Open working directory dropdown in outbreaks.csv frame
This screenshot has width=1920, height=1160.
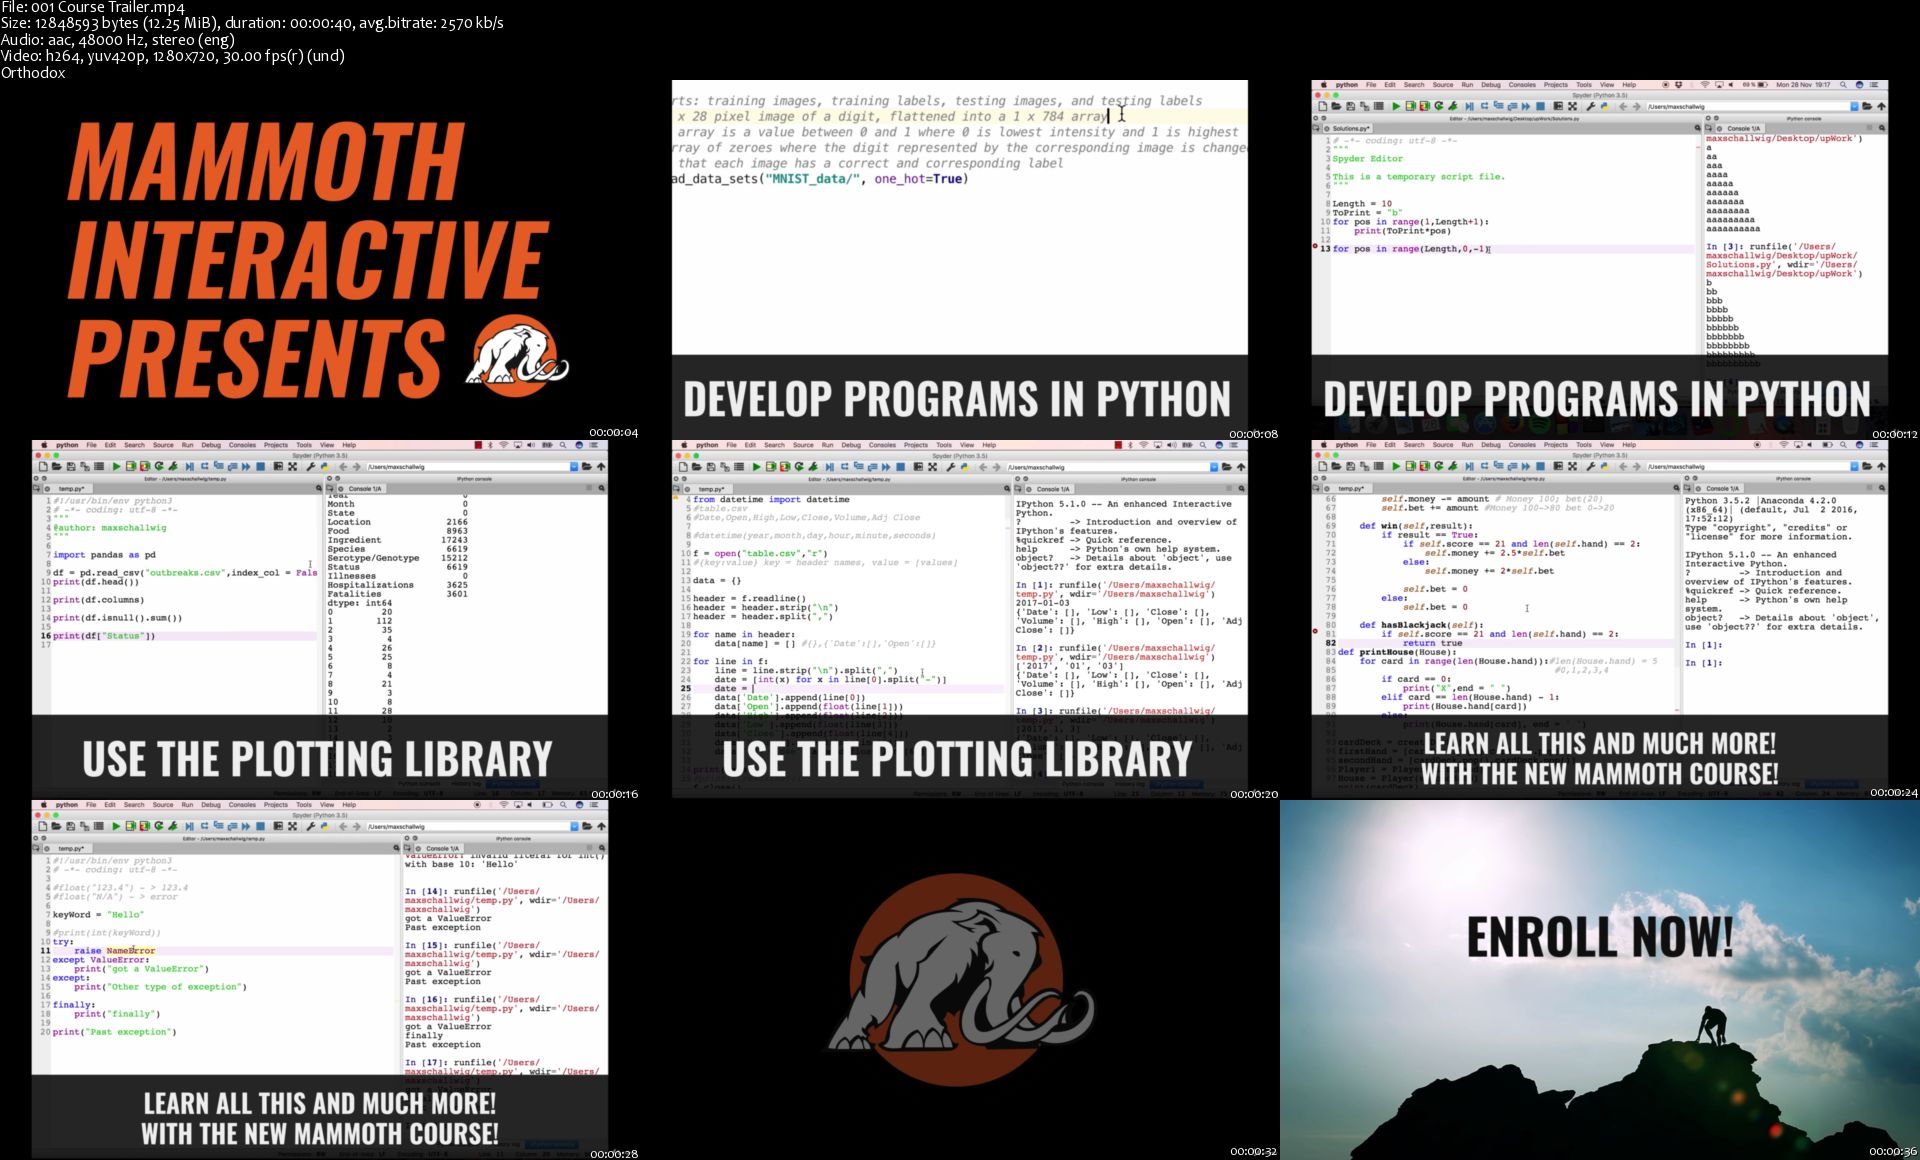pyautogui.click(x=574, y=466)
